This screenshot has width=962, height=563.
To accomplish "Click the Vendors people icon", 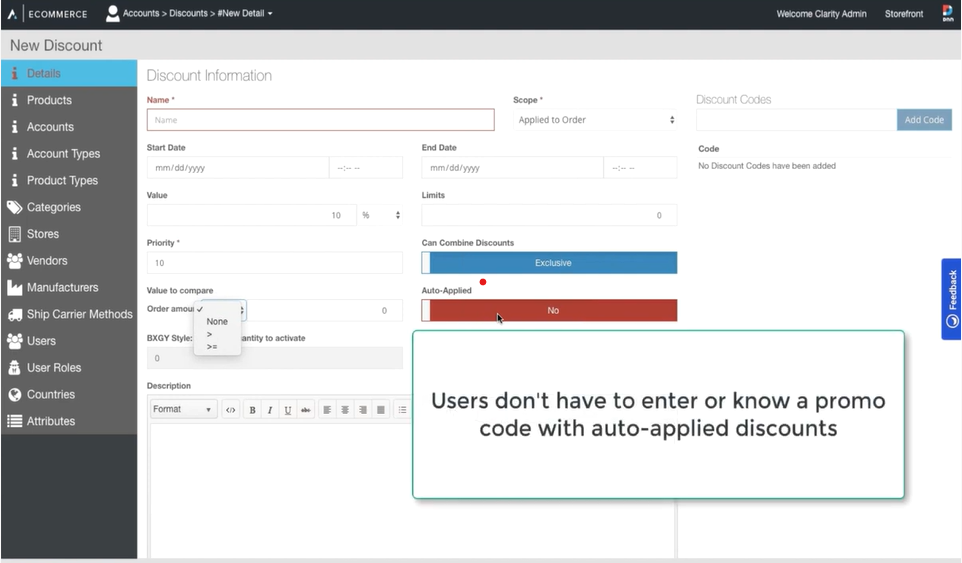I will [x=14, y=261].
